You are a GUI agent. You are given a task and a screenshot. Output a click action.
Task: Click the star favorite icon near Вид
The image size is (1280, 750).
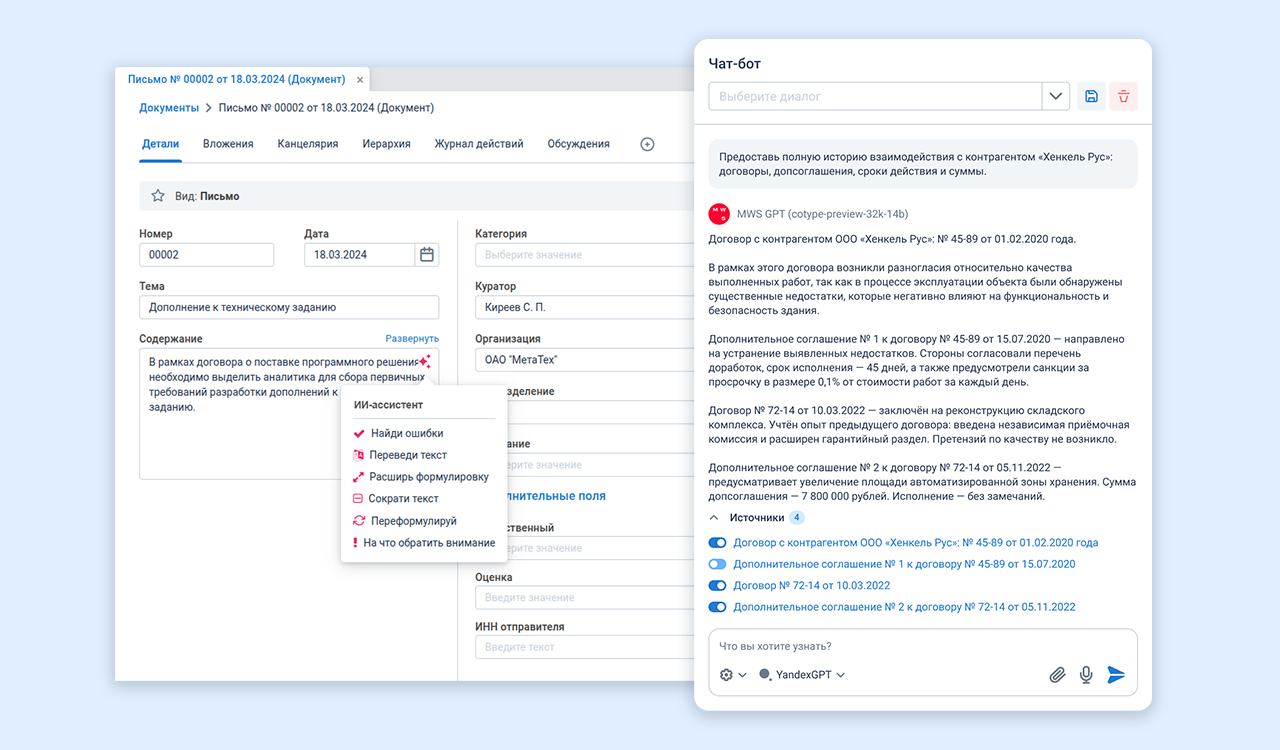157,196
